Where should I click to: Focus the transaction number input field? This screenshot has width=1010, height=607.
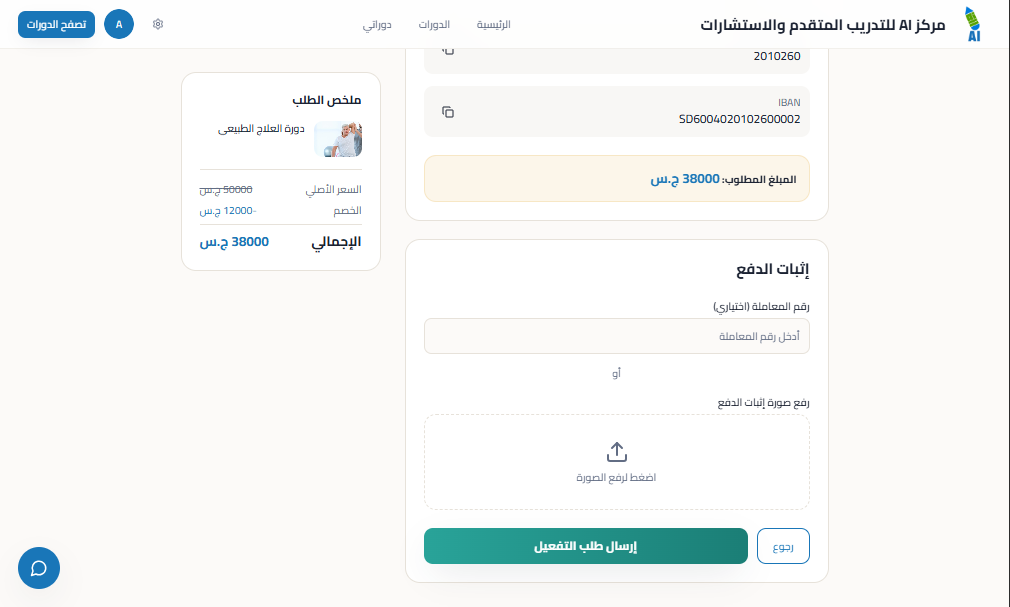(617, 336)
